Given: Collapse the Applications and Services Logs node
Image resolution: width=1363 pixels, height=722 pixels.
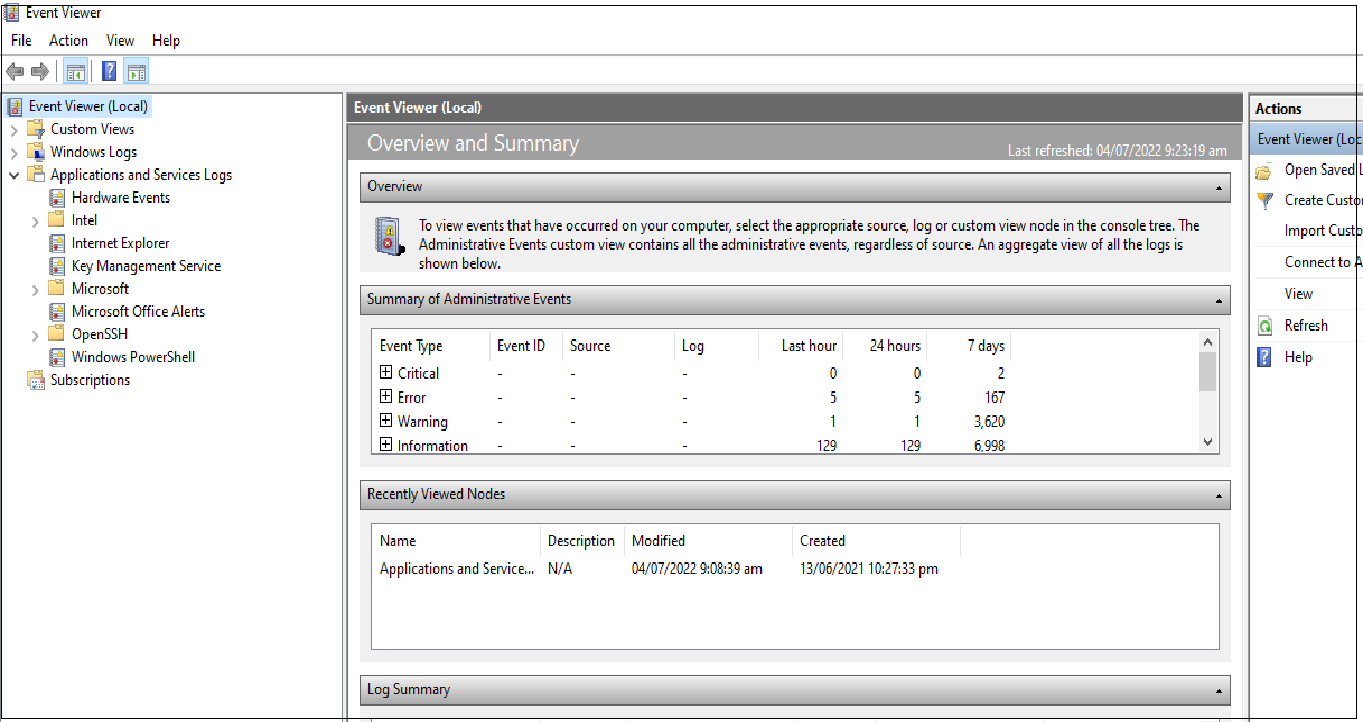Looking at the screenshot, I should [x=13, y=174].
